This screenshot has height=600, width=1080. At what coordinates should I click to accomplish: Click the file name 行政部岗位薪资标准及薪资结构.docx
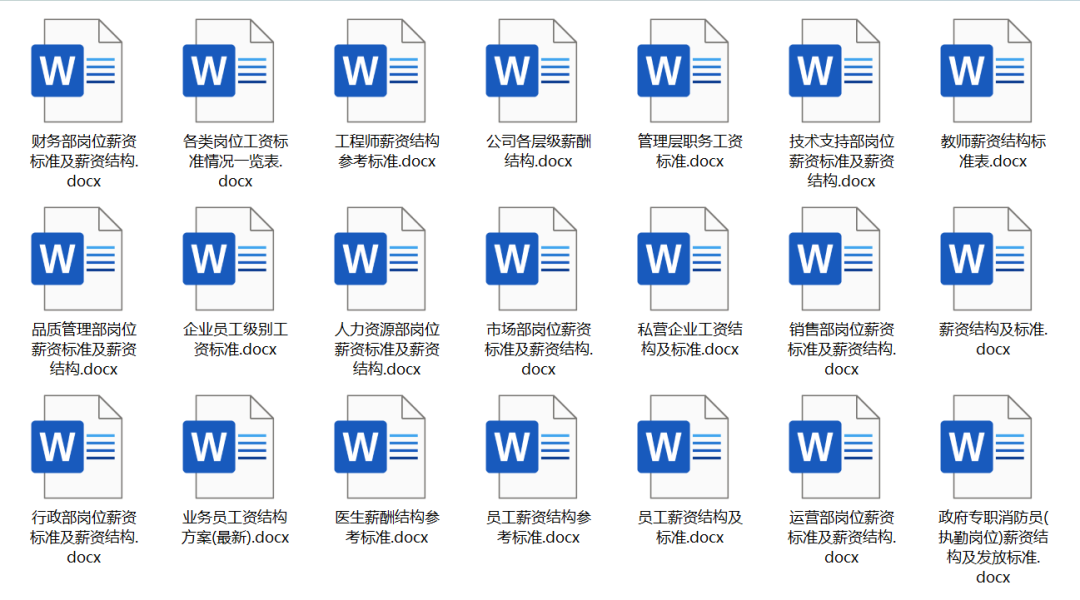tap(84, 537)
